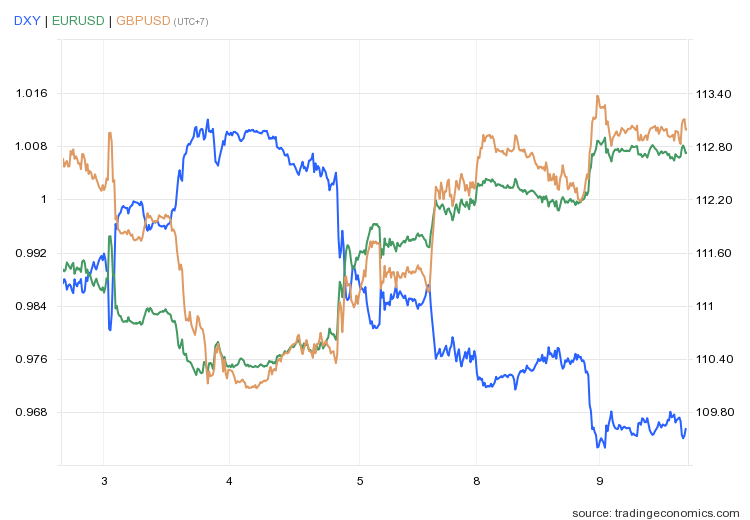750x520 pixels.
Task: Select date 3 on the x-axis
Action: [x=104, y=480]
